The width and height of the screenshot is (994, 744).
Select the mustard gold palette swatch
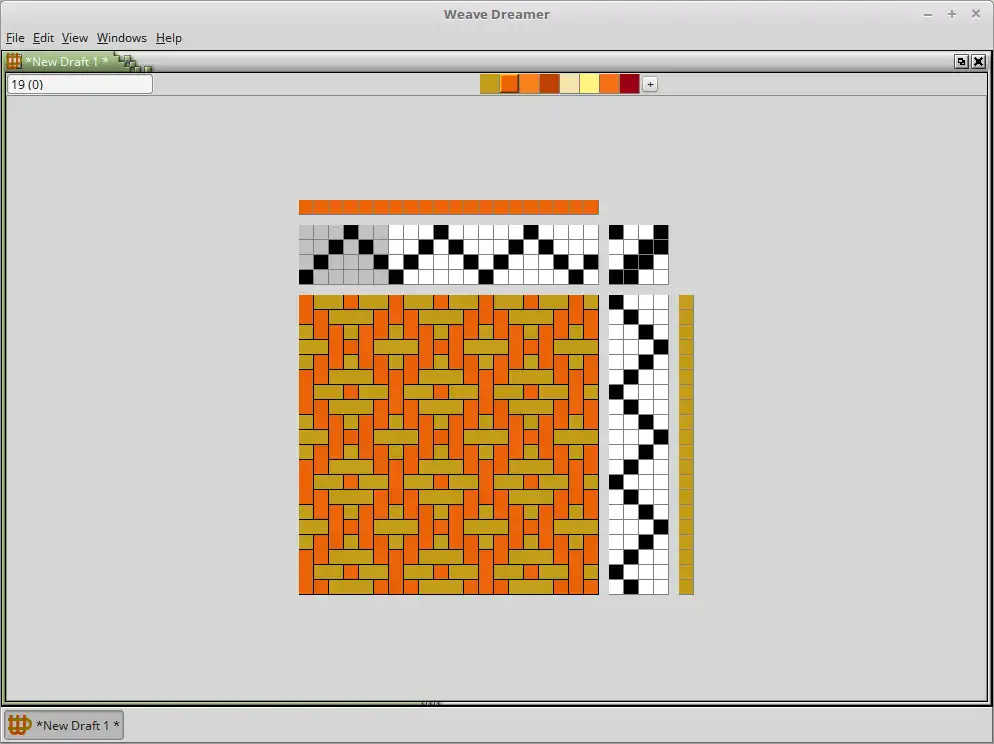tap(489, 84)
